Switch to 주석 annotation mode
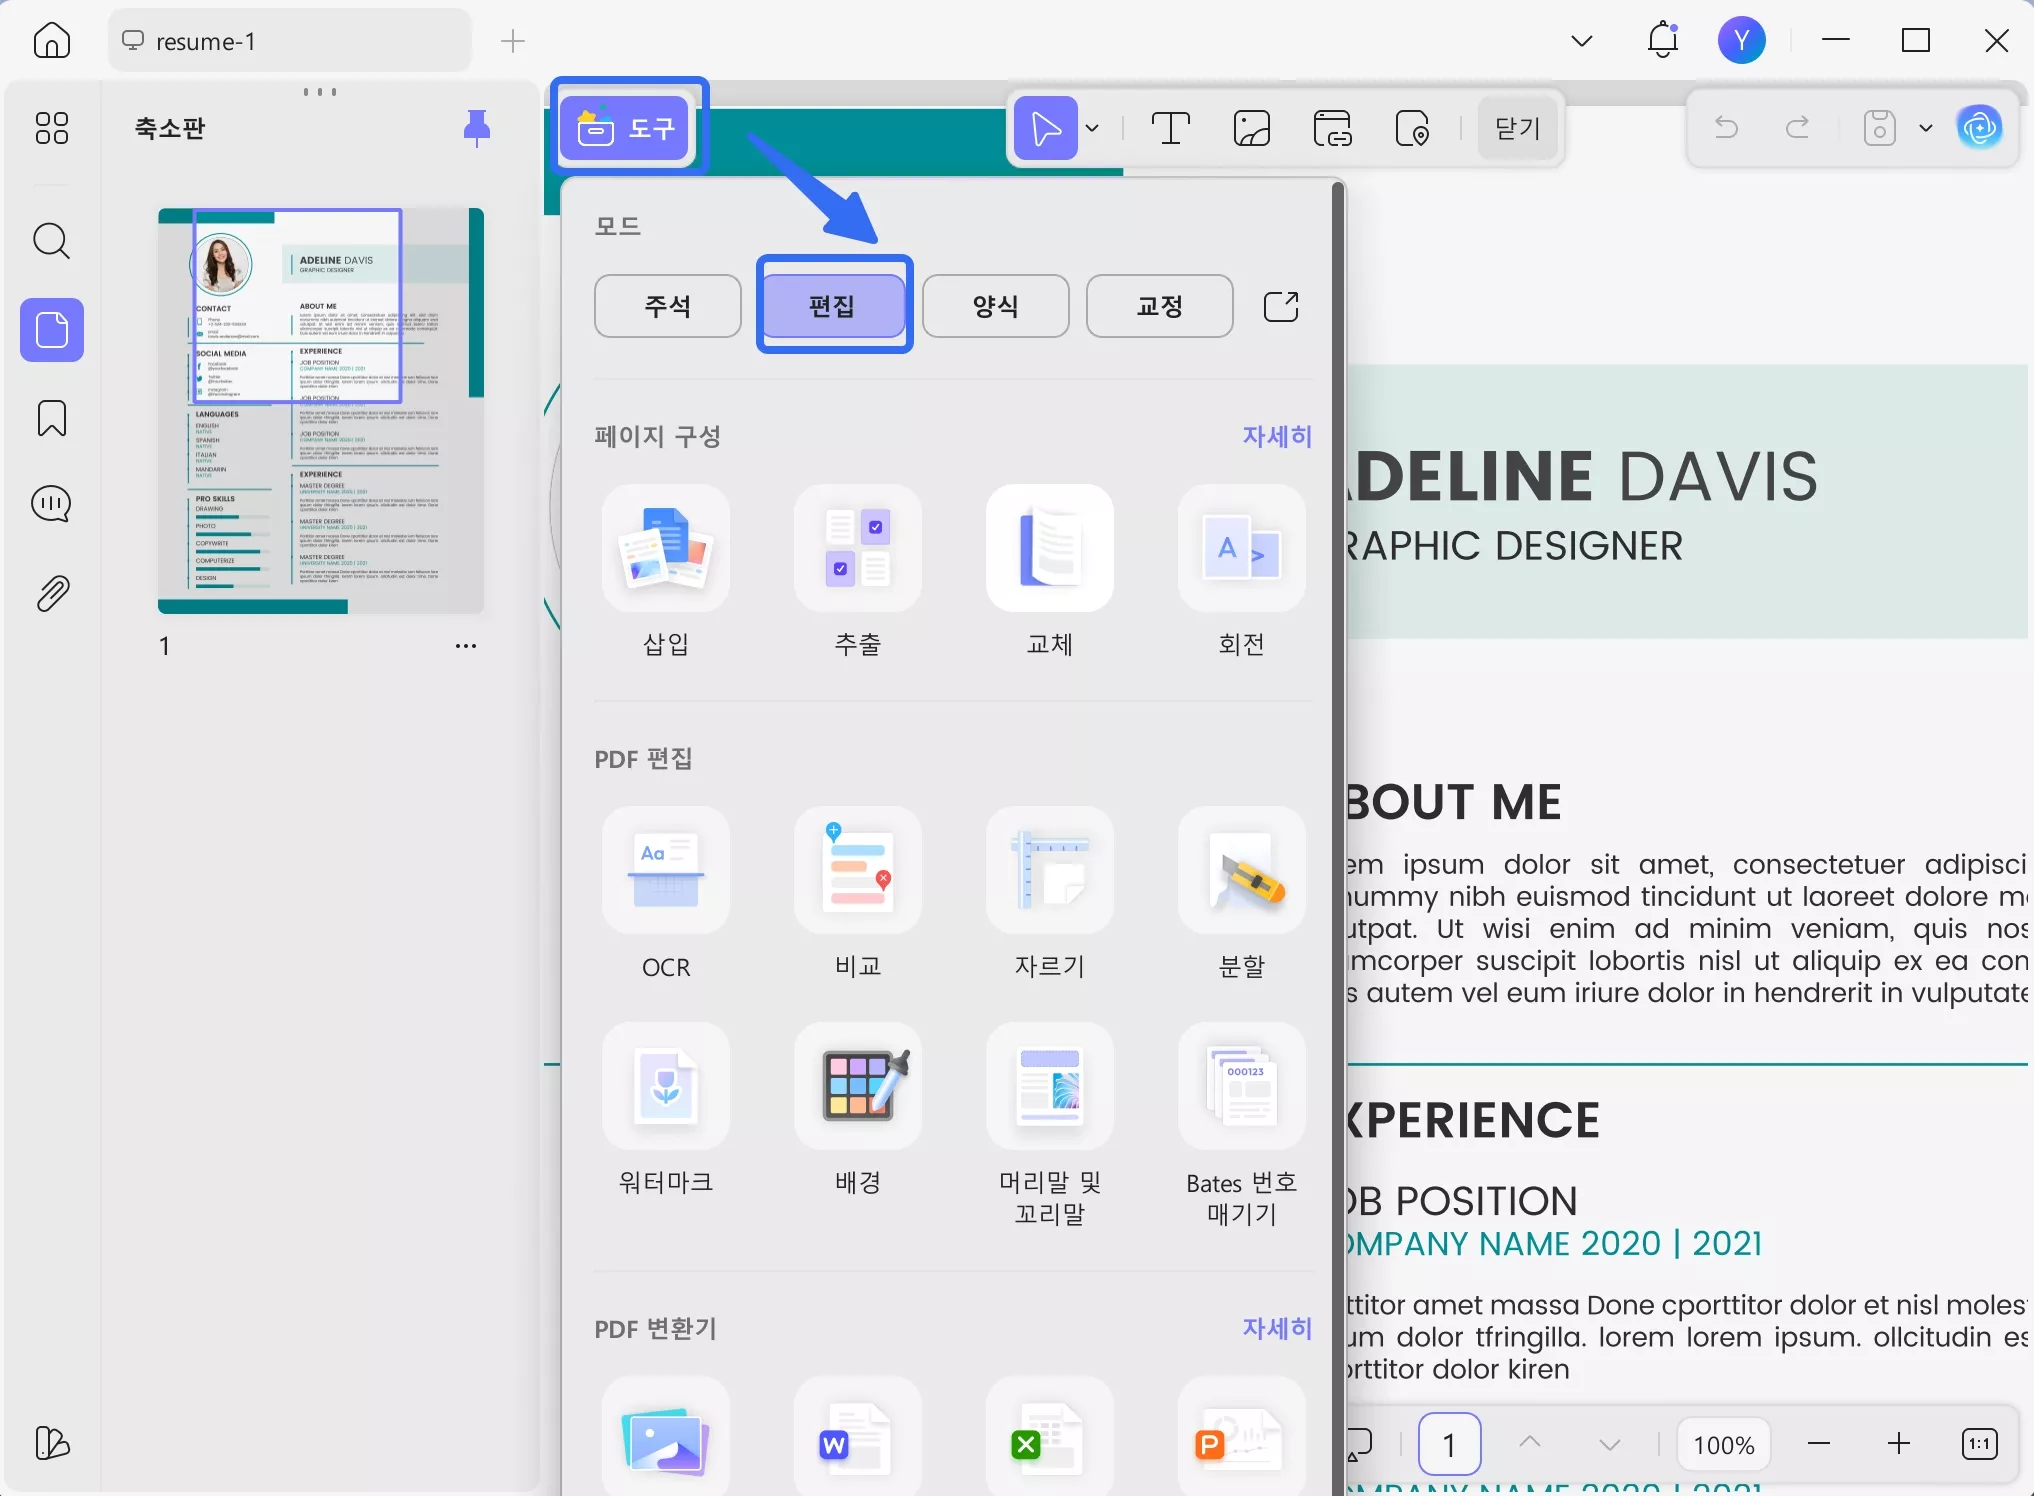Image resolution: width=2034 pixels, height=1496 pixels. coord(667,306)
